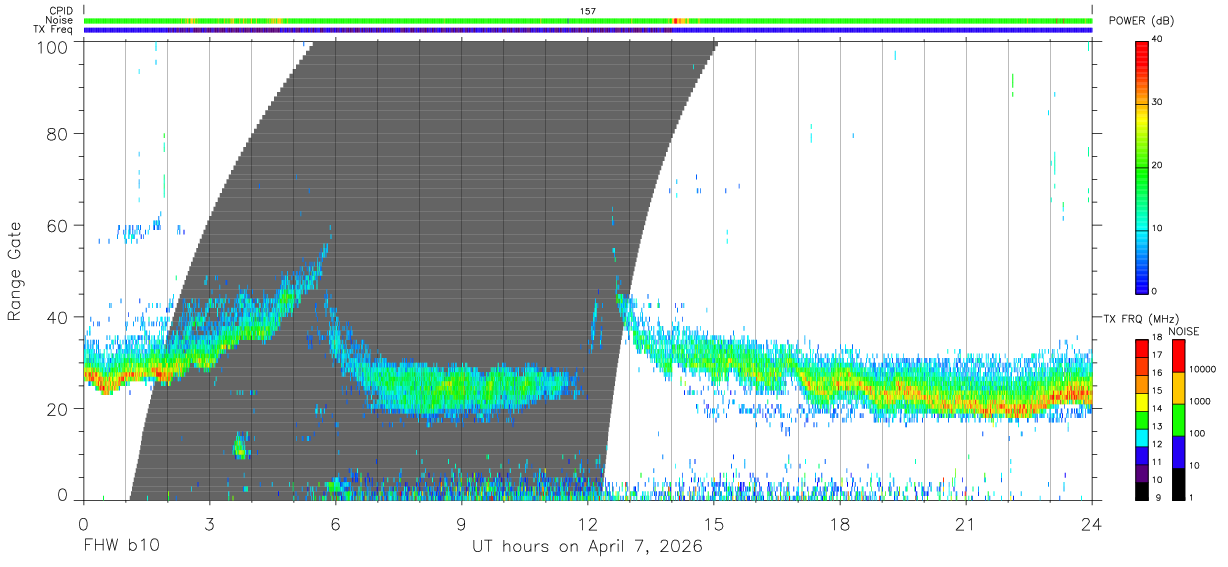Click the NOISE legend title
This screenshot has width=1228, height=567.
pyautogui.click(x=1183, y=331)
